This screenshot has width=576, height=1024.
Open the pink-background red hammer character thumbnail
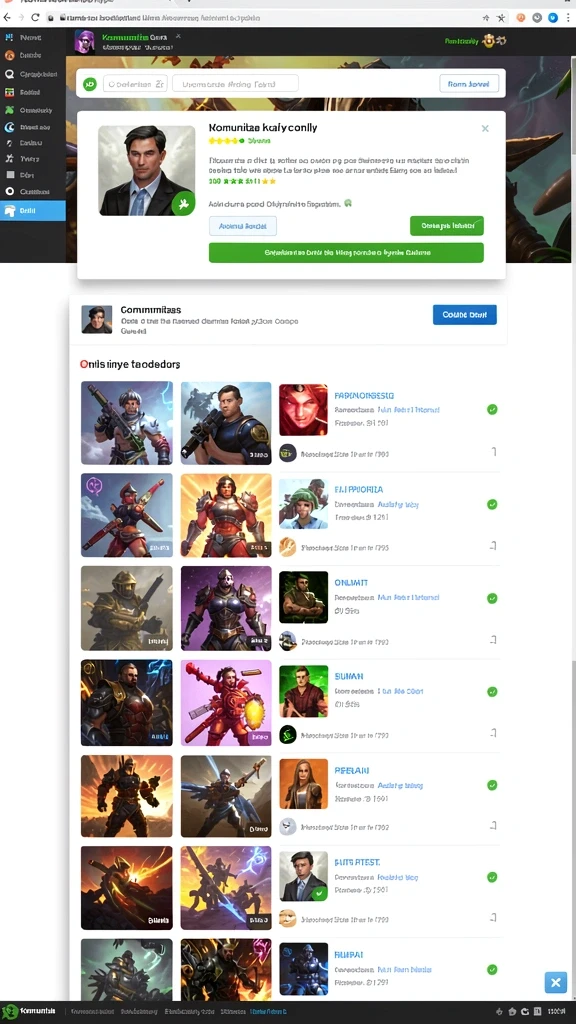226,703
